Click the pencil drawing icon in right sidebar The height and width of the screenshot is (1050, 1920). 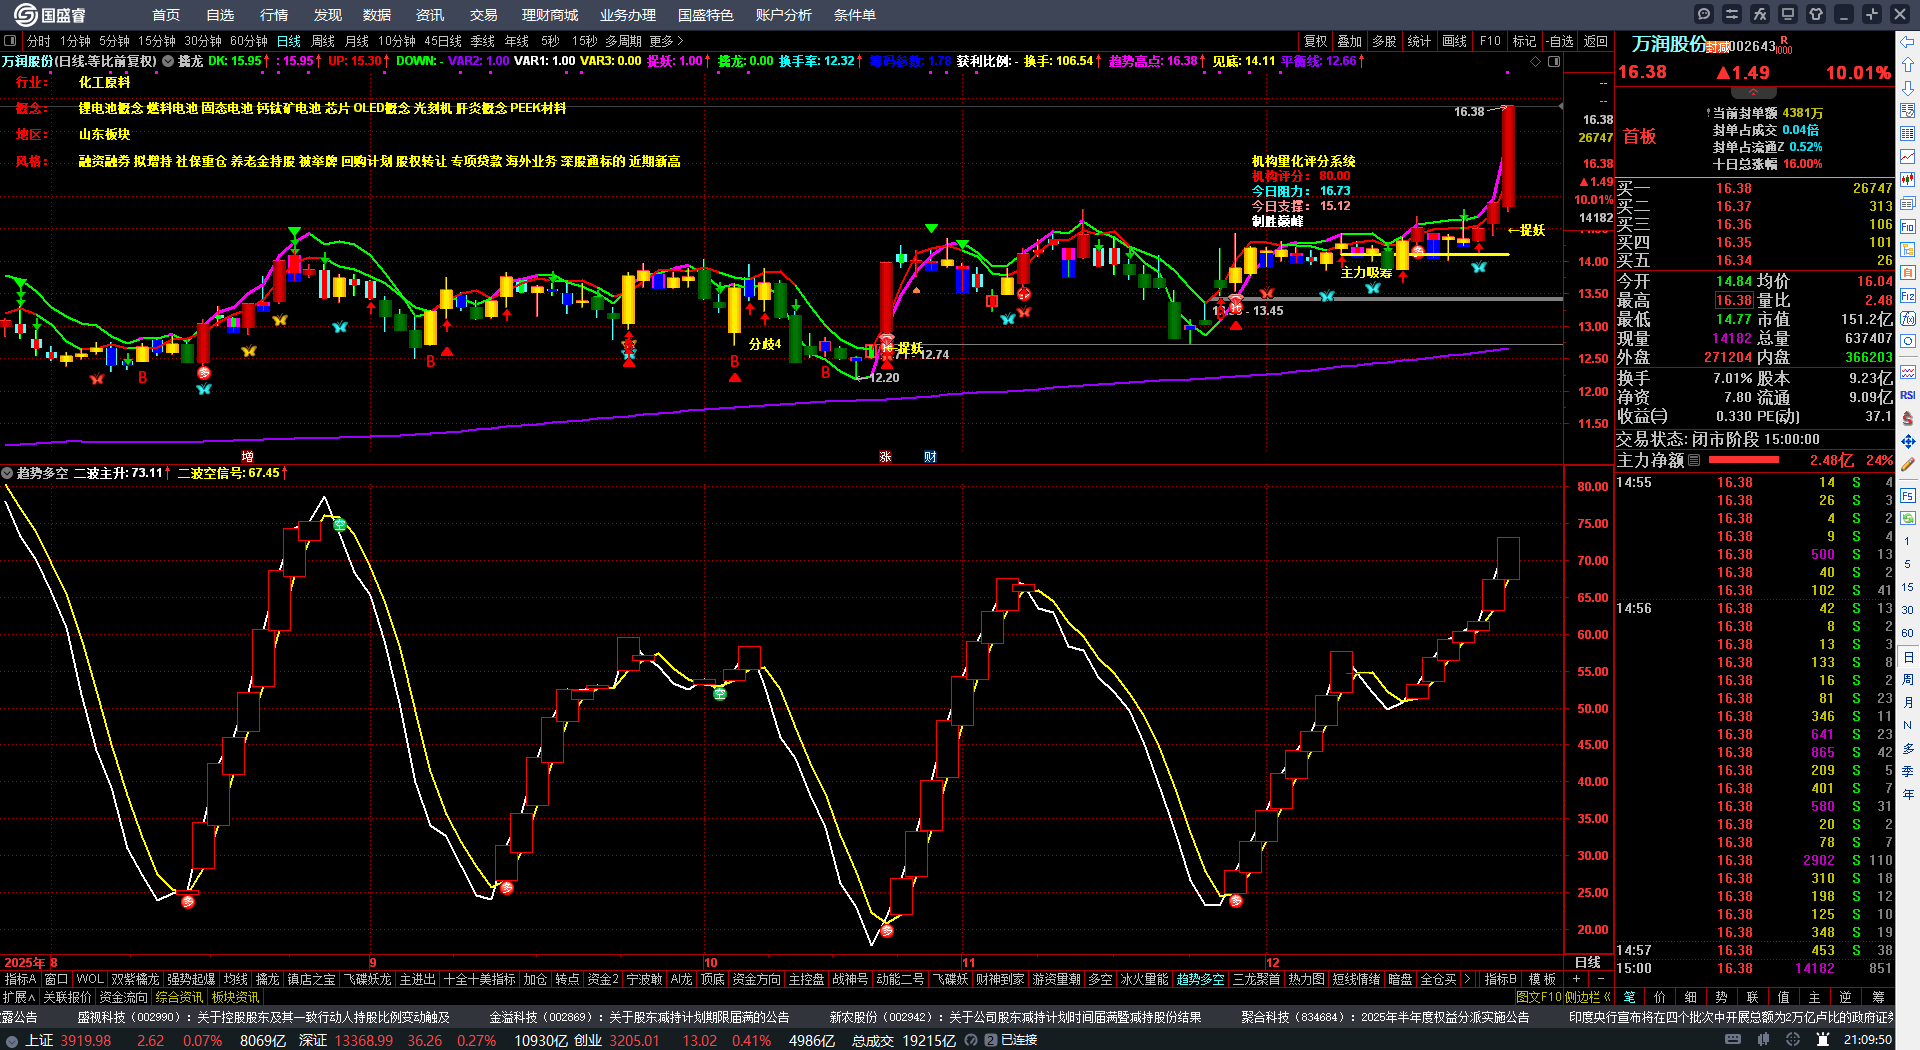[1908, 464]
